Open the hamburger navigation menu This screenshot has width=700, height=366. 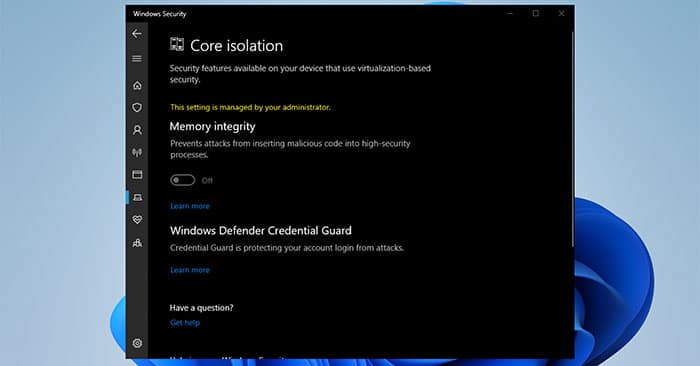click(x=137, y=58)
